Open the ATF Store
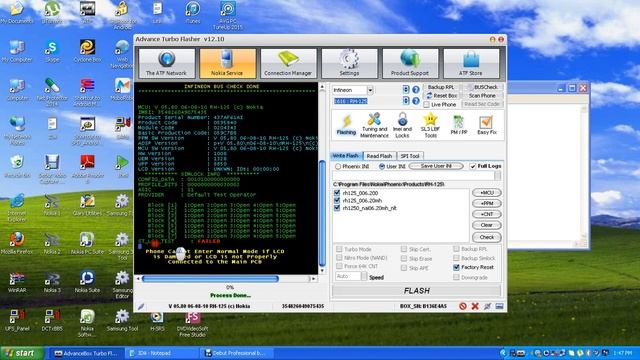The height and width of the screenshot is (360, 640). (471, 63)
